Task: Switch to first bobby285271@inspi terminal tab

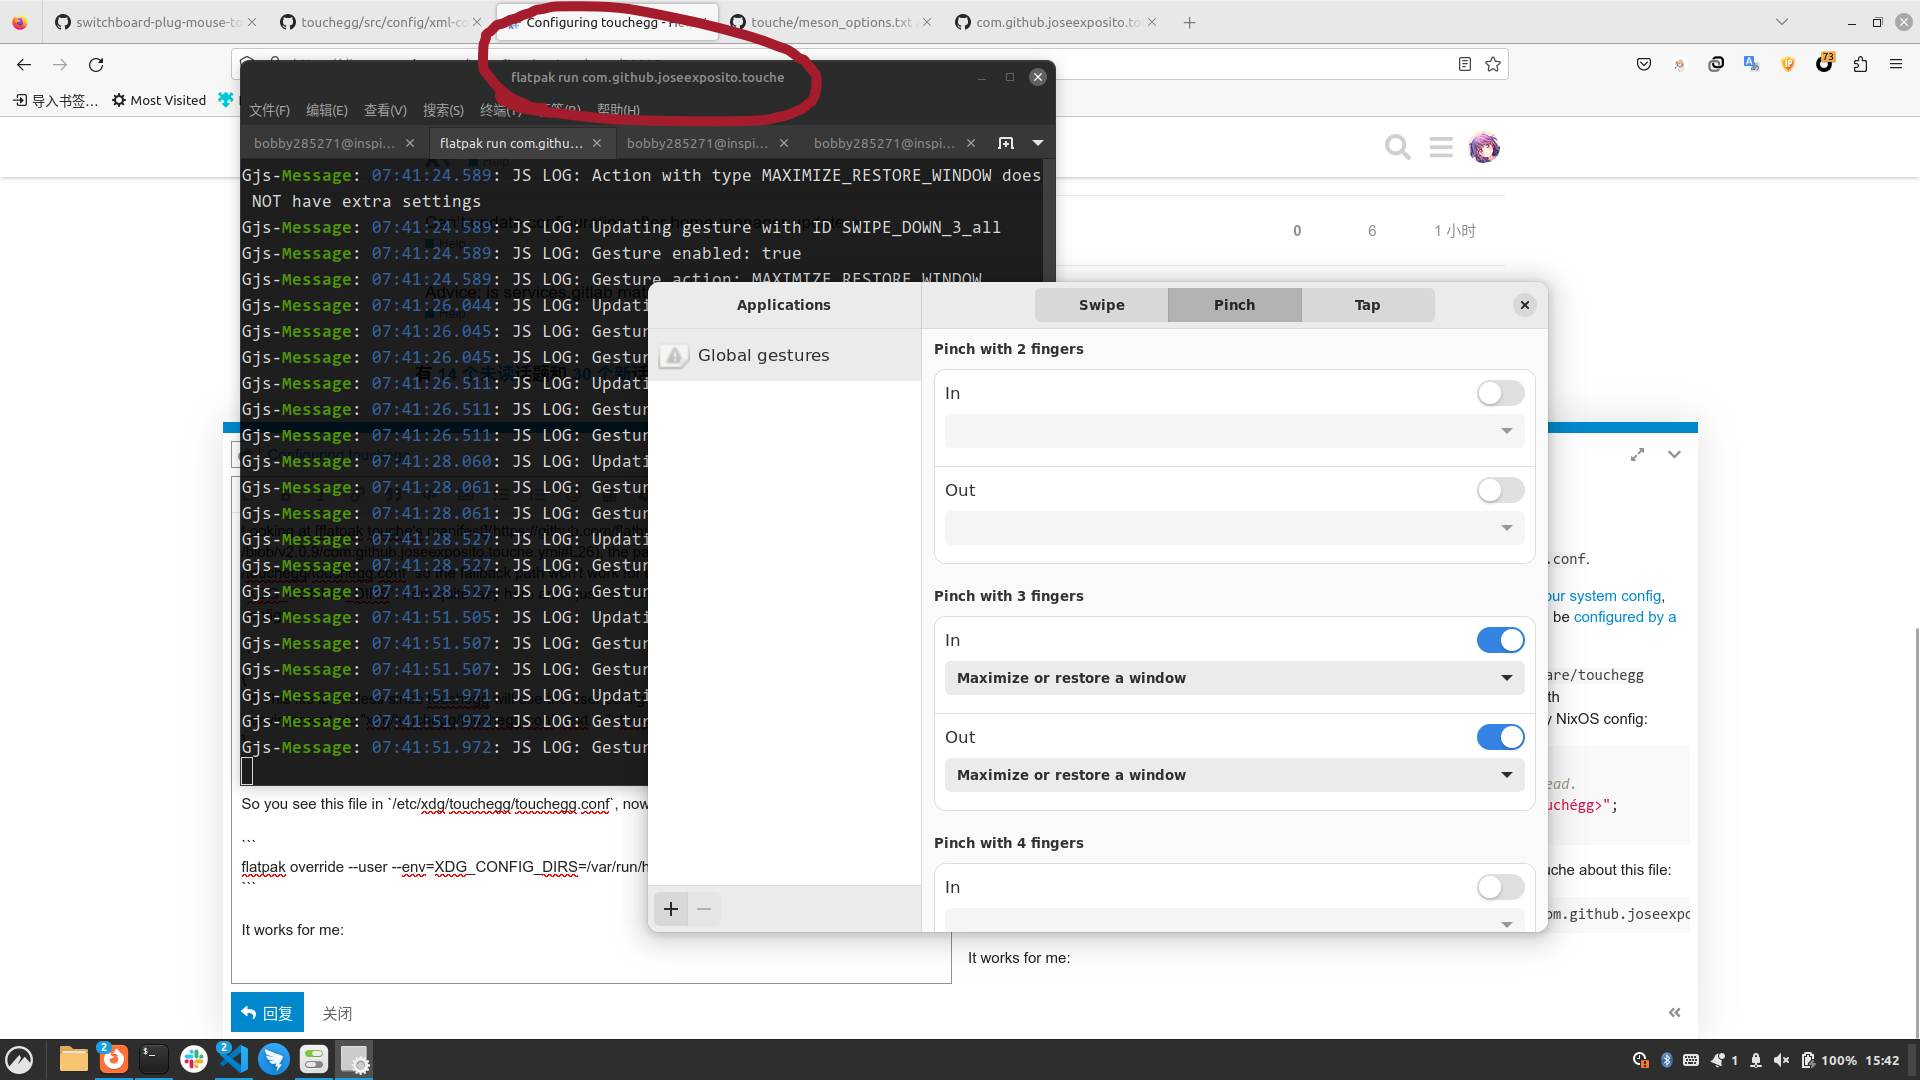Action: point(324,143)
